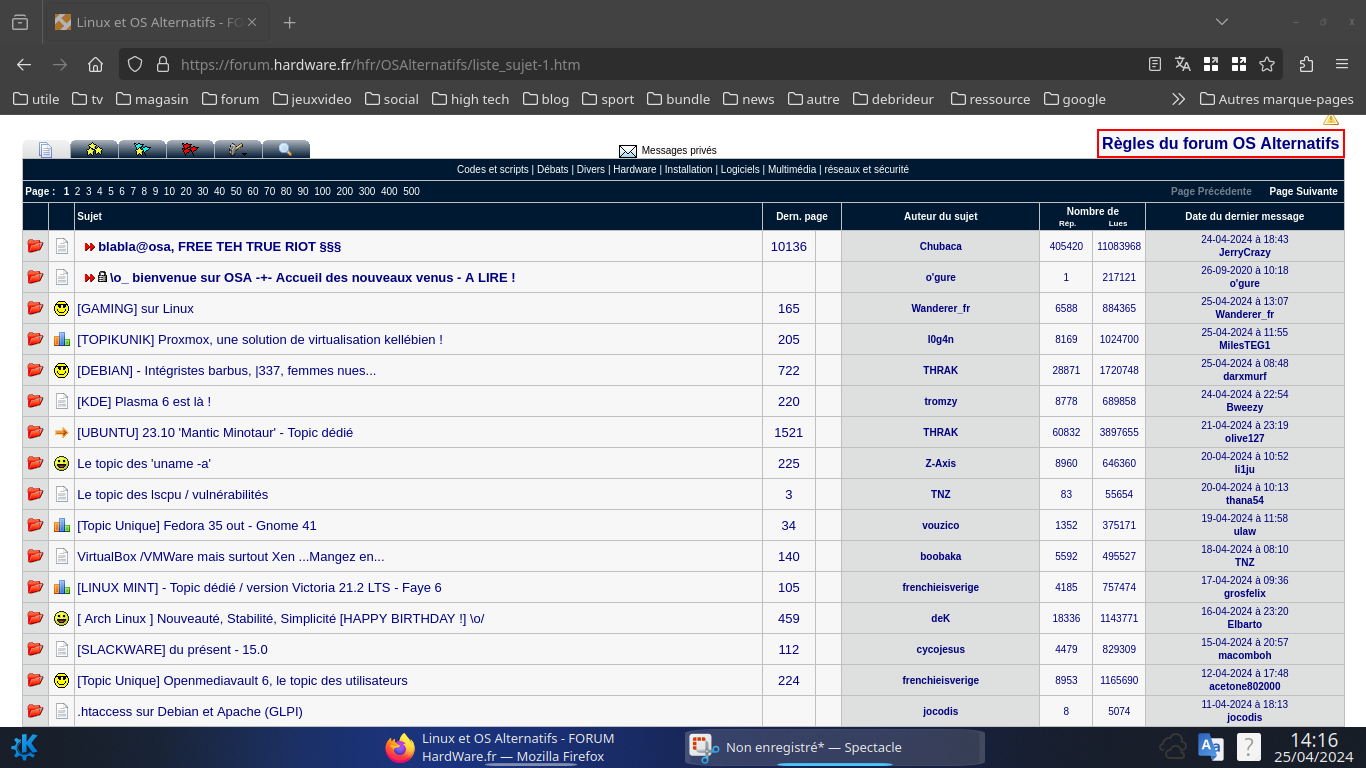Toggle Firefox reader view icon

[x=1155, y=64]
